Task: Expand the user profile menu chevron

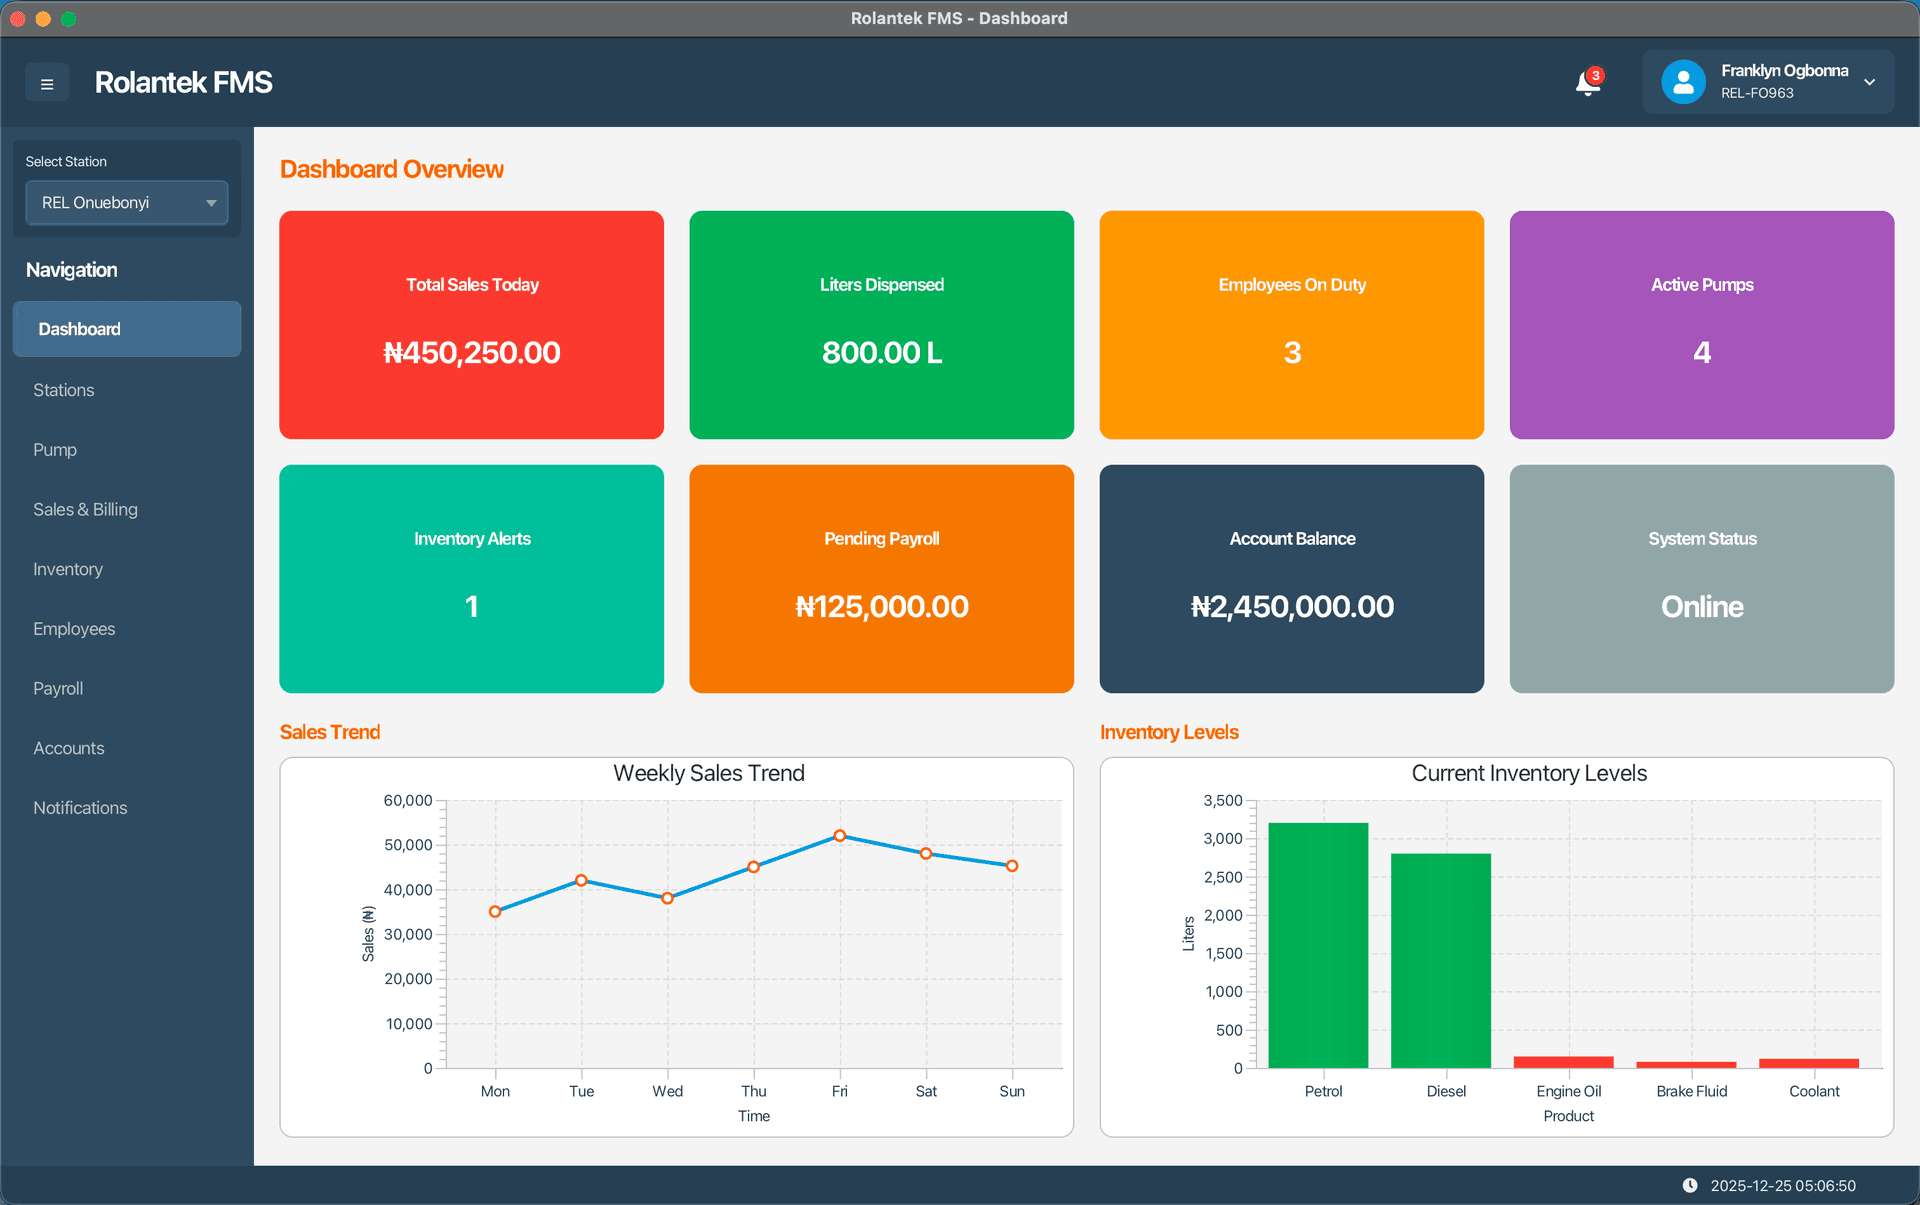Action: tap(1870, 83)
